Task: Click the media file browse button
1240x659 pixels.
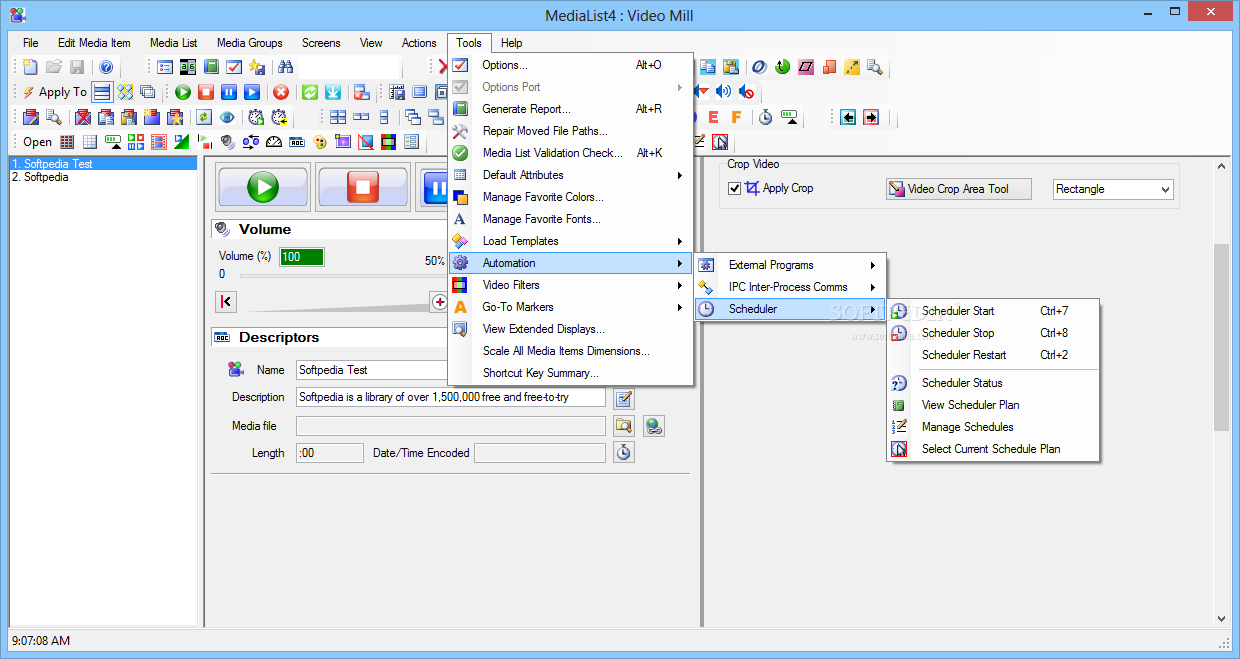Action: [x=624, y=426]
